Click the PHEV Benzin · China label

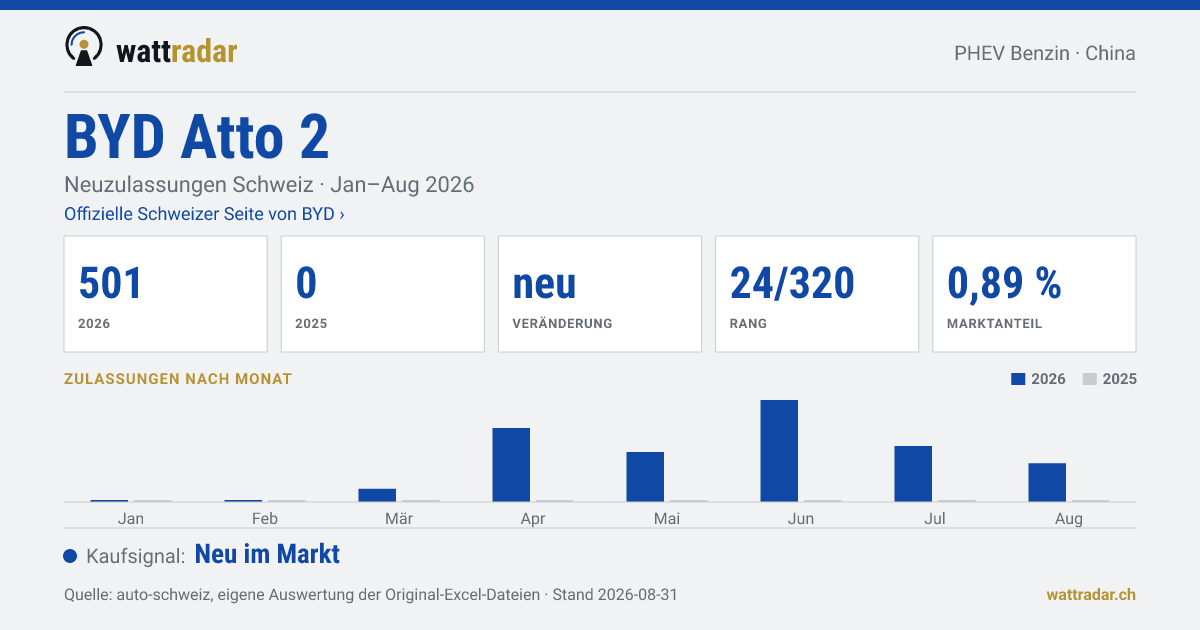click(x=1045, y=53)
